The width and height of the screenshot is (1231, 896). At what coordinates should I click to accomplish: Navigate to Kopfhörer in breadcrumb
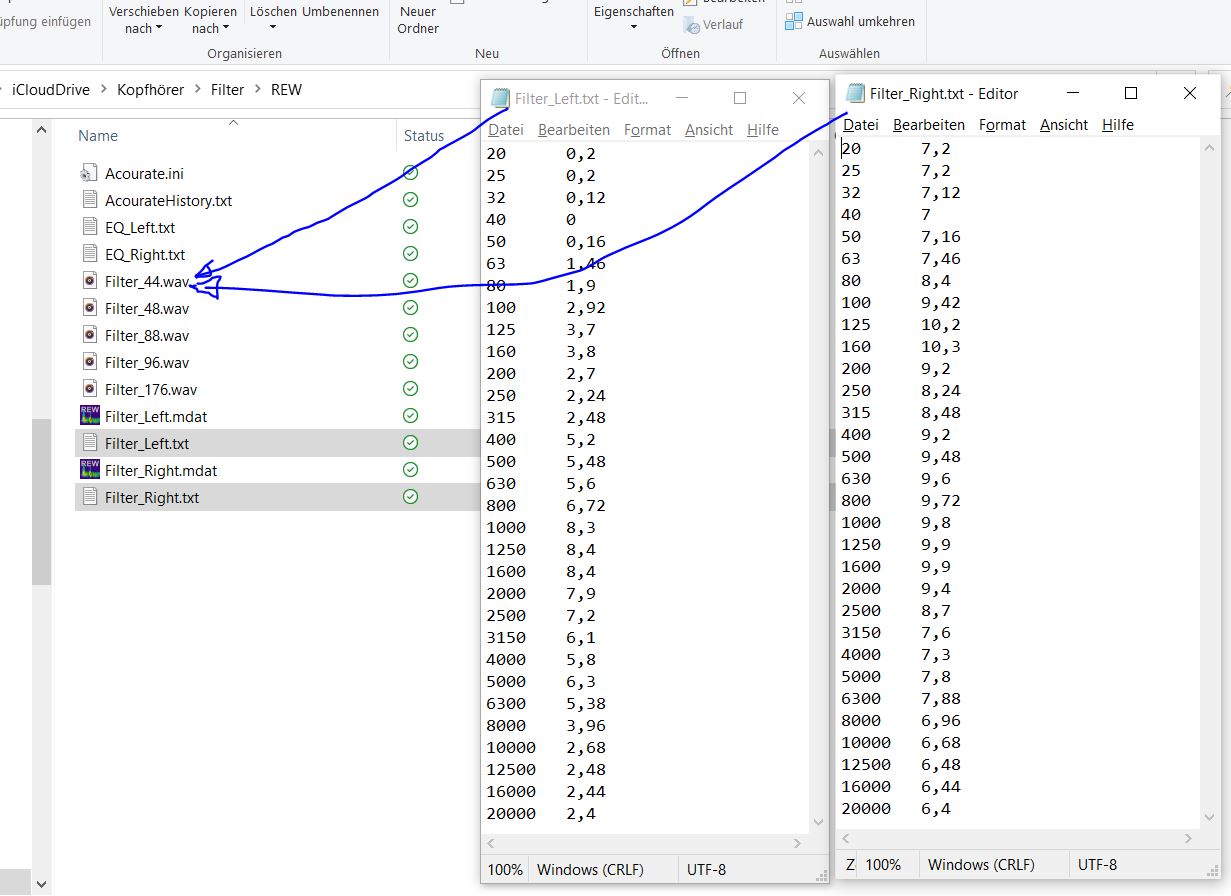pyautogui.click(x=151, y=90)
